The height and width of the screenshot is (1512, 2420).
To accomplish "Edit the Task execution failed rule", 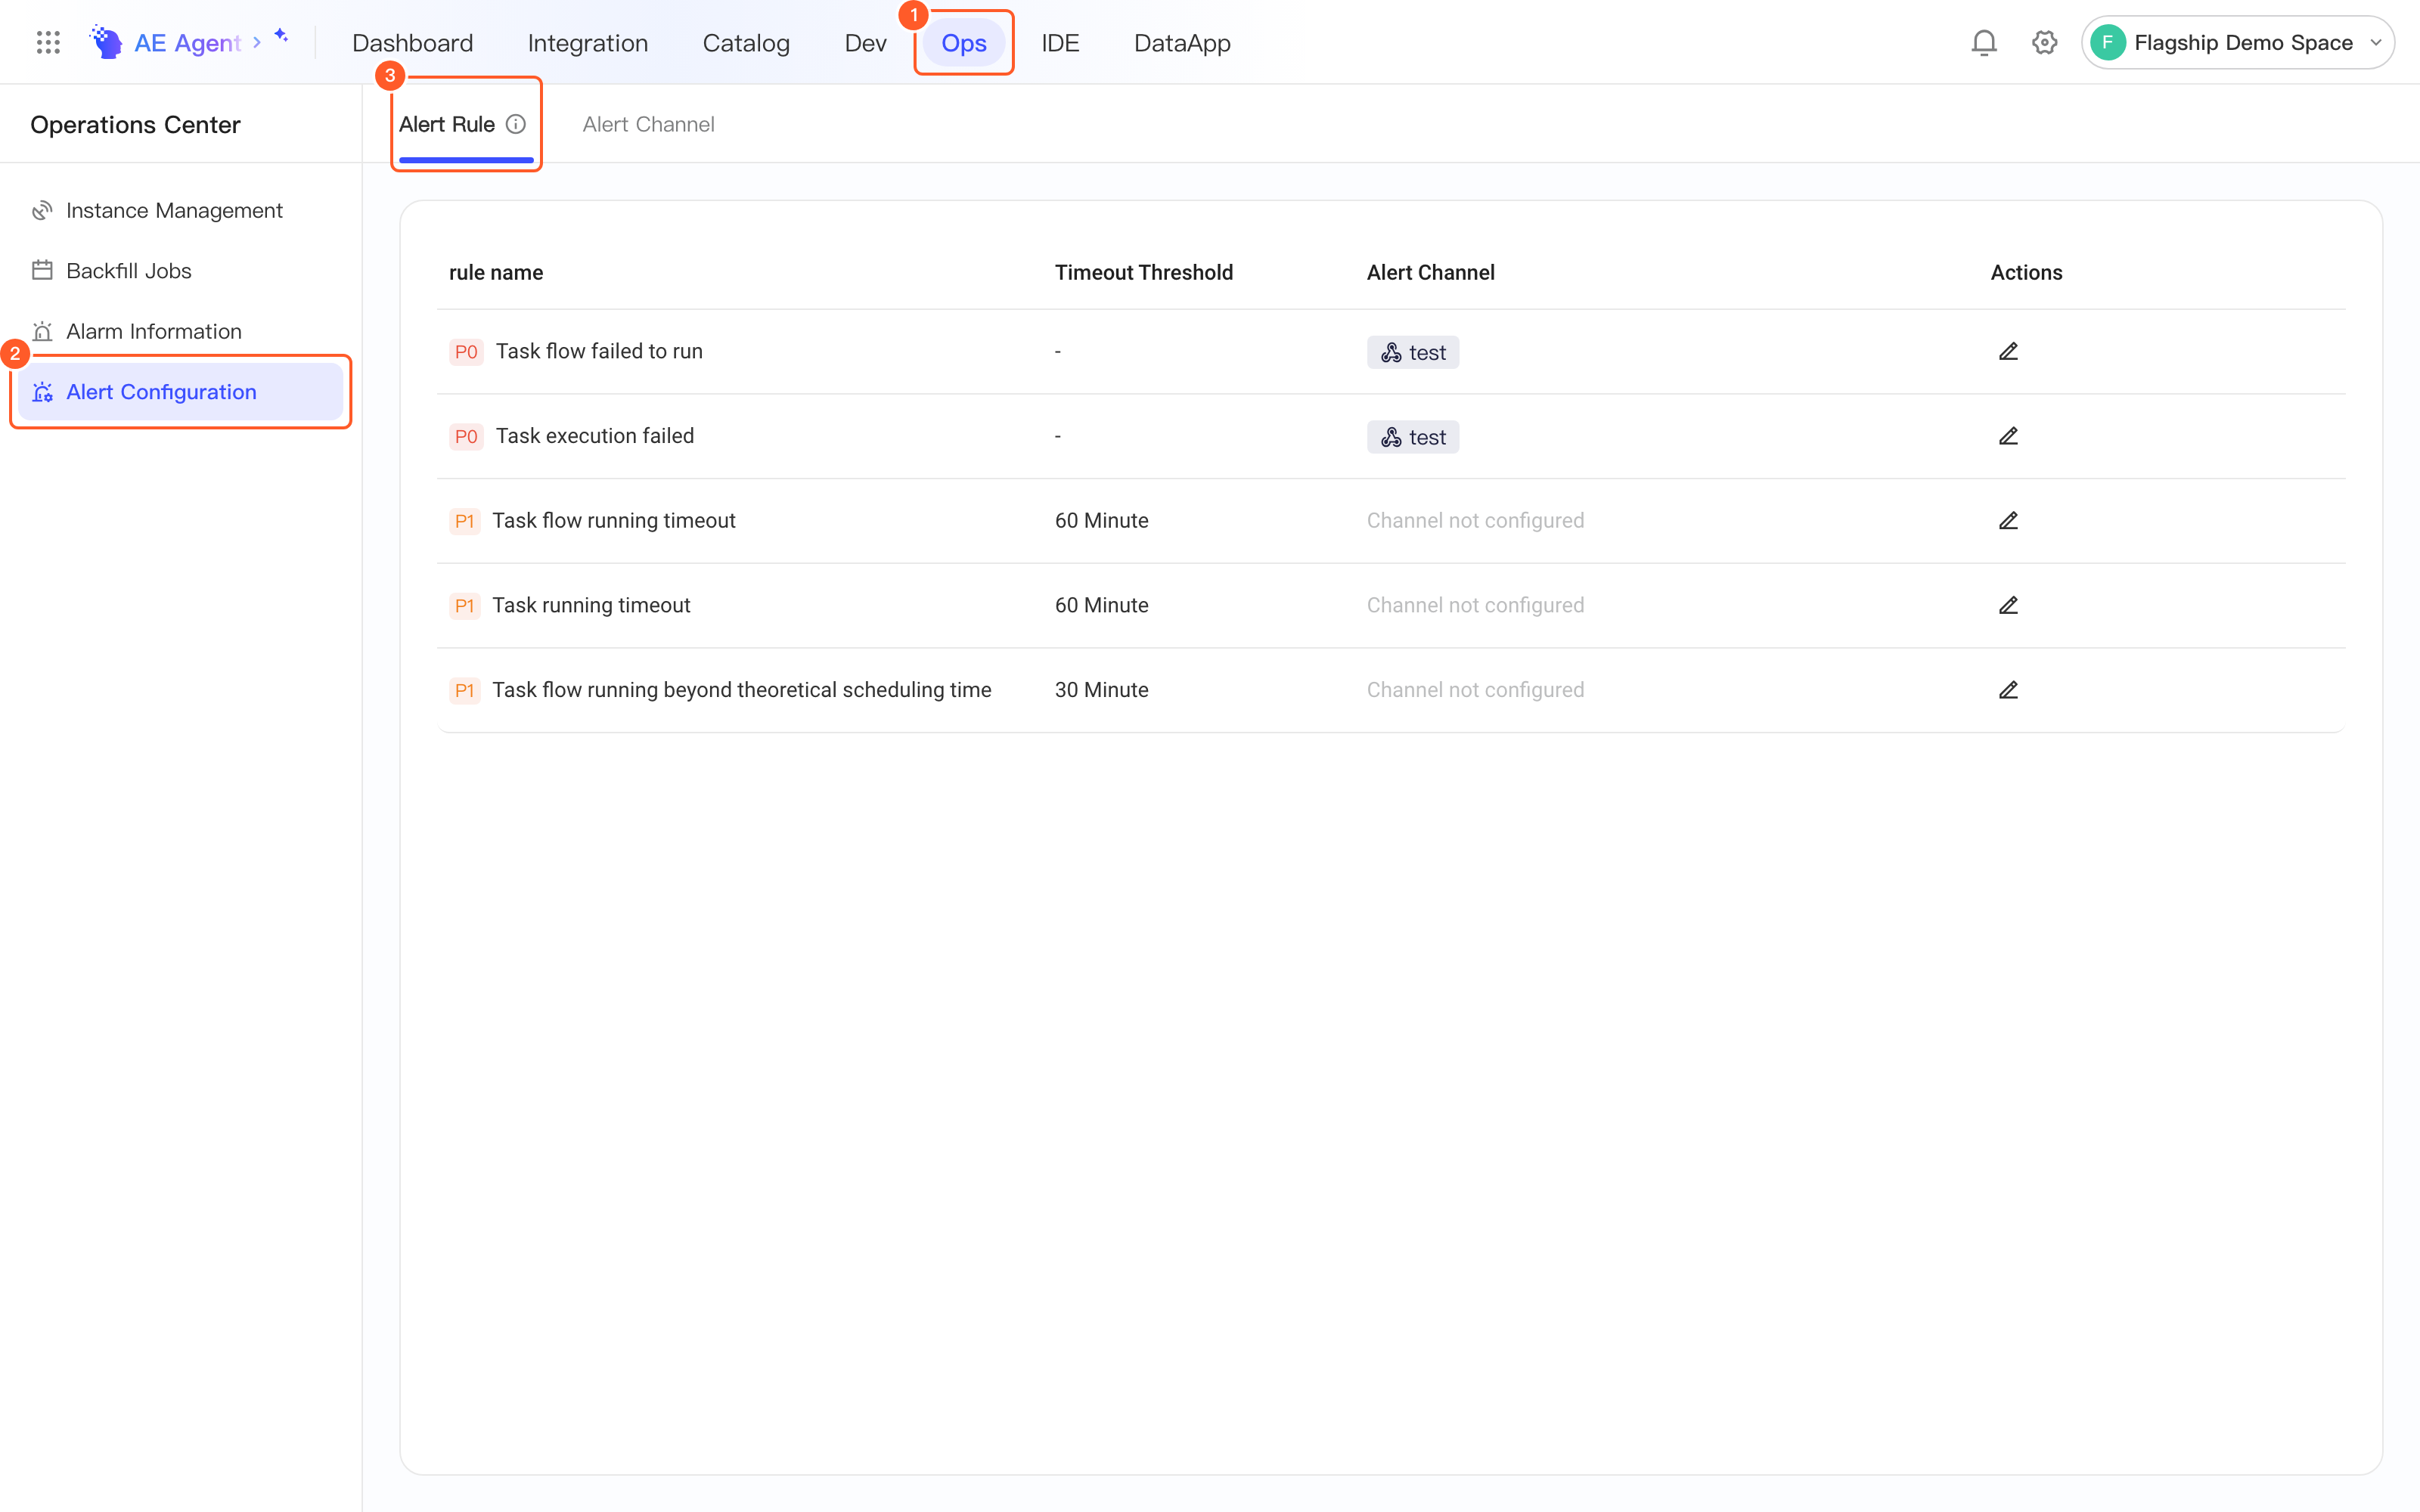I will pos(2008,436).
